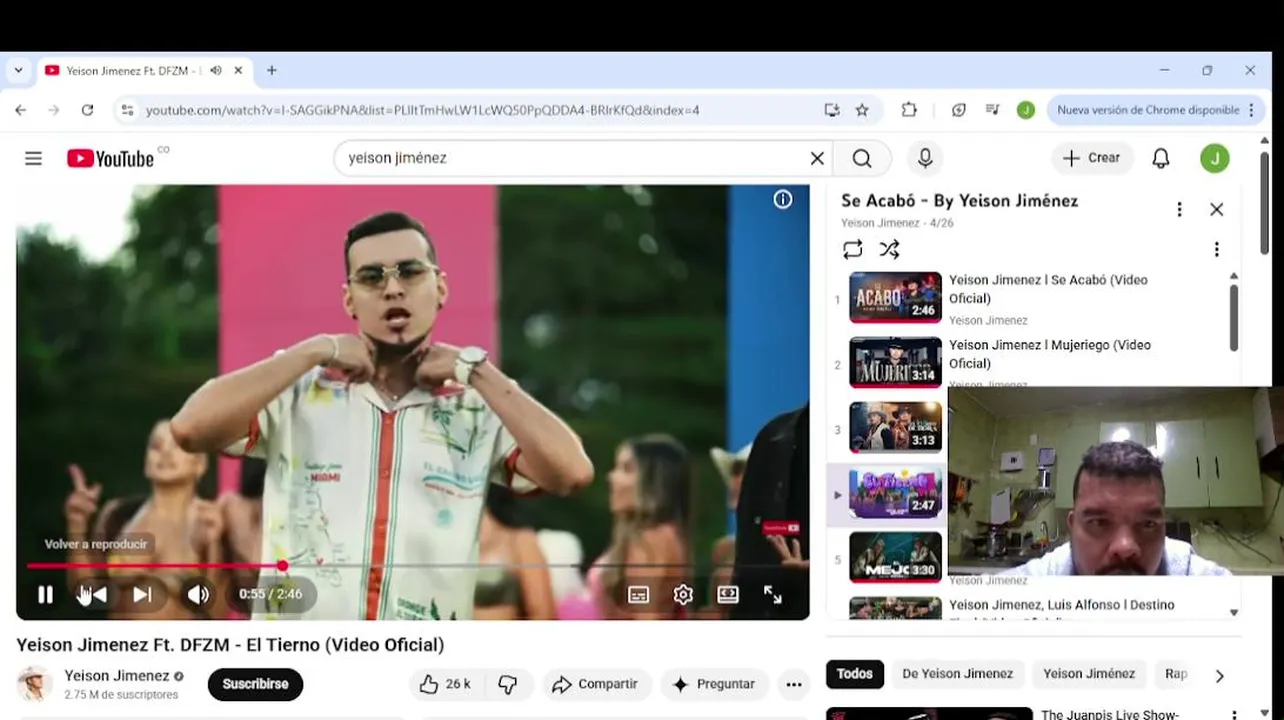Open more actions under video
This screenshot has width=1284, height=720.
point(794,684)
